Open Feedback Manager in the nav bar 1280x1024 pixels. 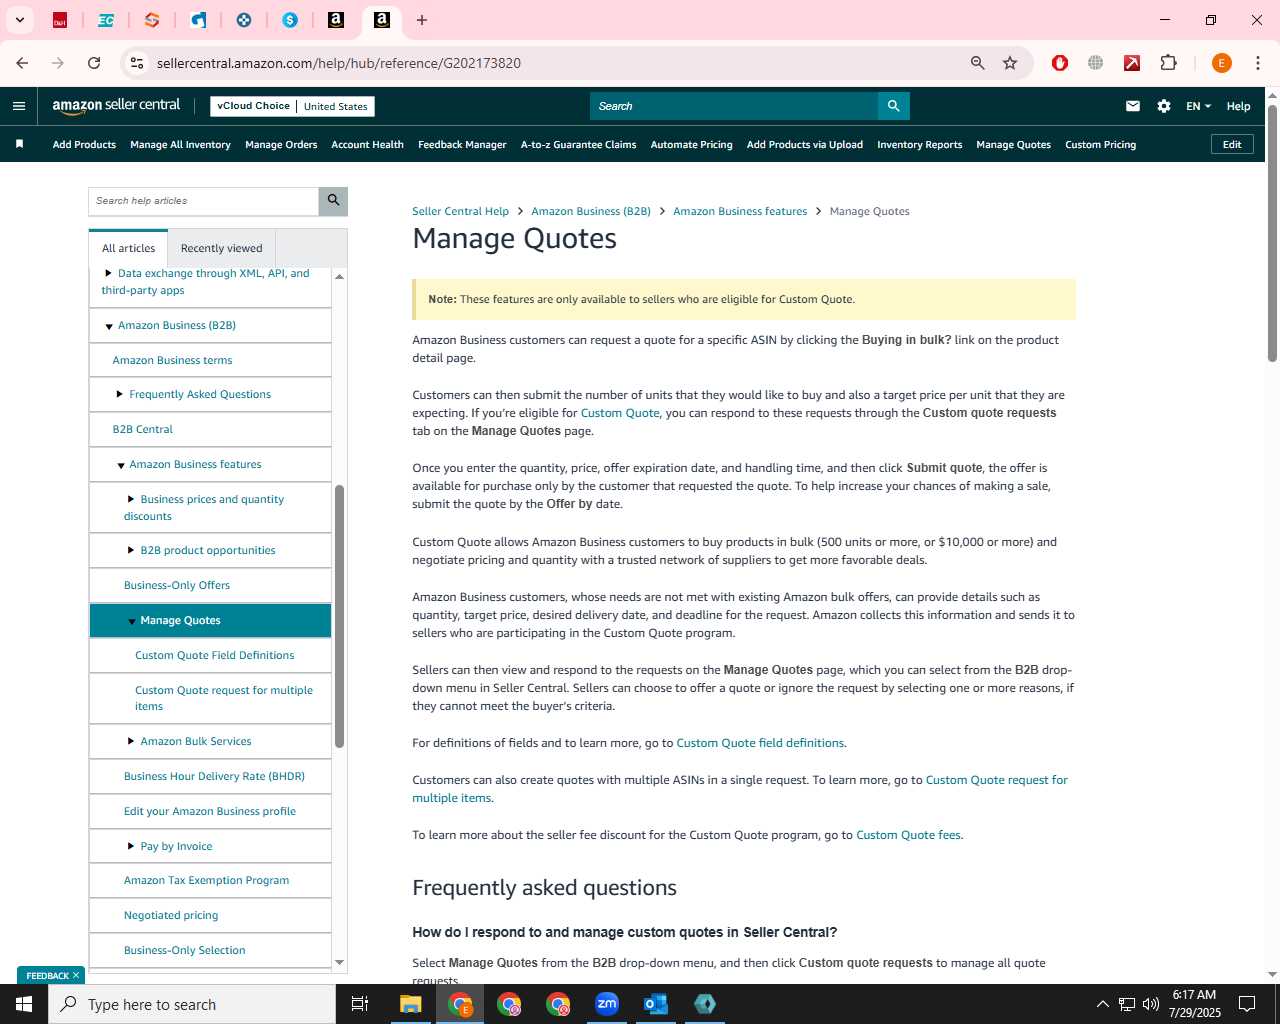pyautogui.click(x=462, y=144)
